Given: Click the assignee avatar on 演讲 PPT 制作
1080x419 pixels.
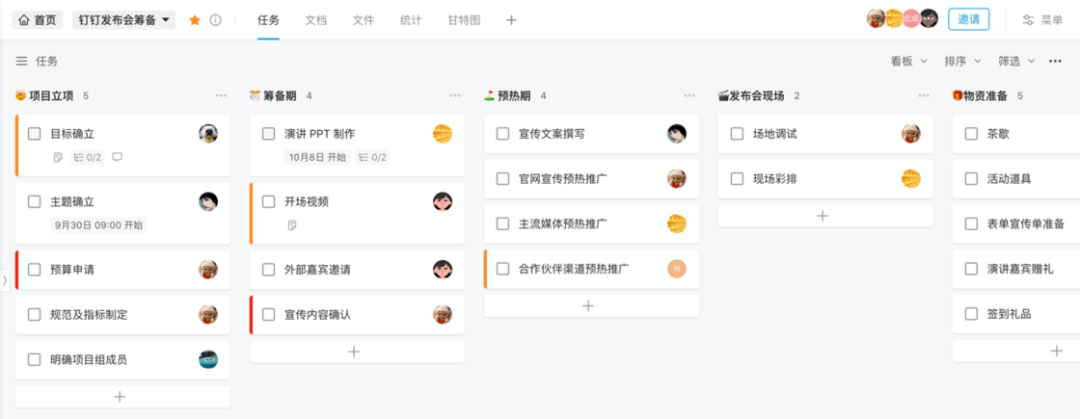Looking at the screenshot, I should (442, 134).
